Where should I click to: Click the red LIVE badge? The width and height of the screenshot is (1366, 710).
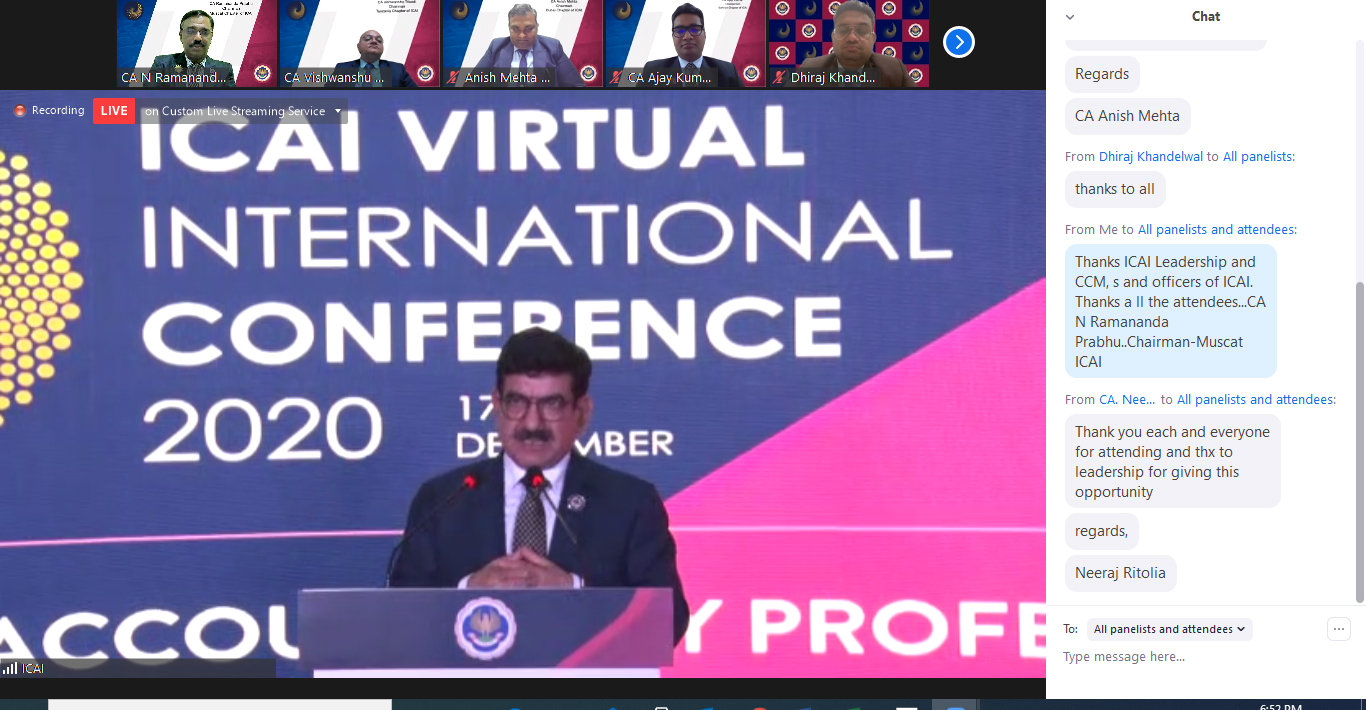click(114, 111)
